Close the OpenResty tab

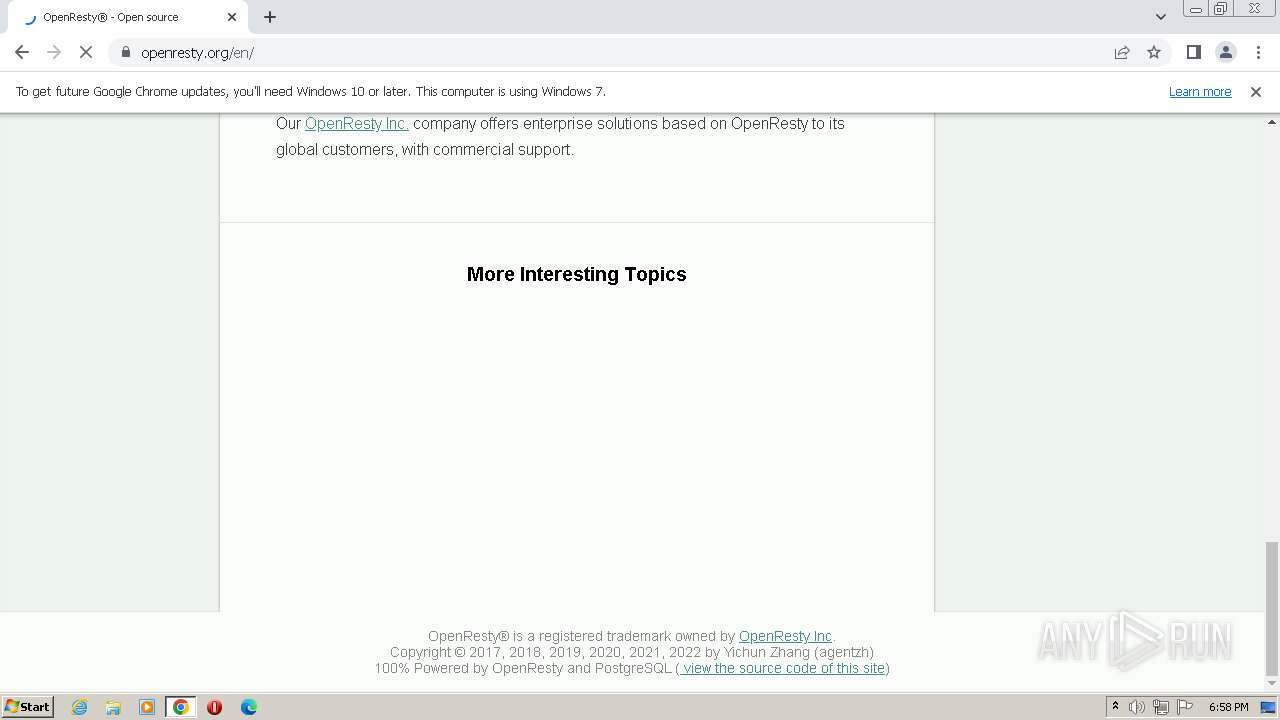232,17
